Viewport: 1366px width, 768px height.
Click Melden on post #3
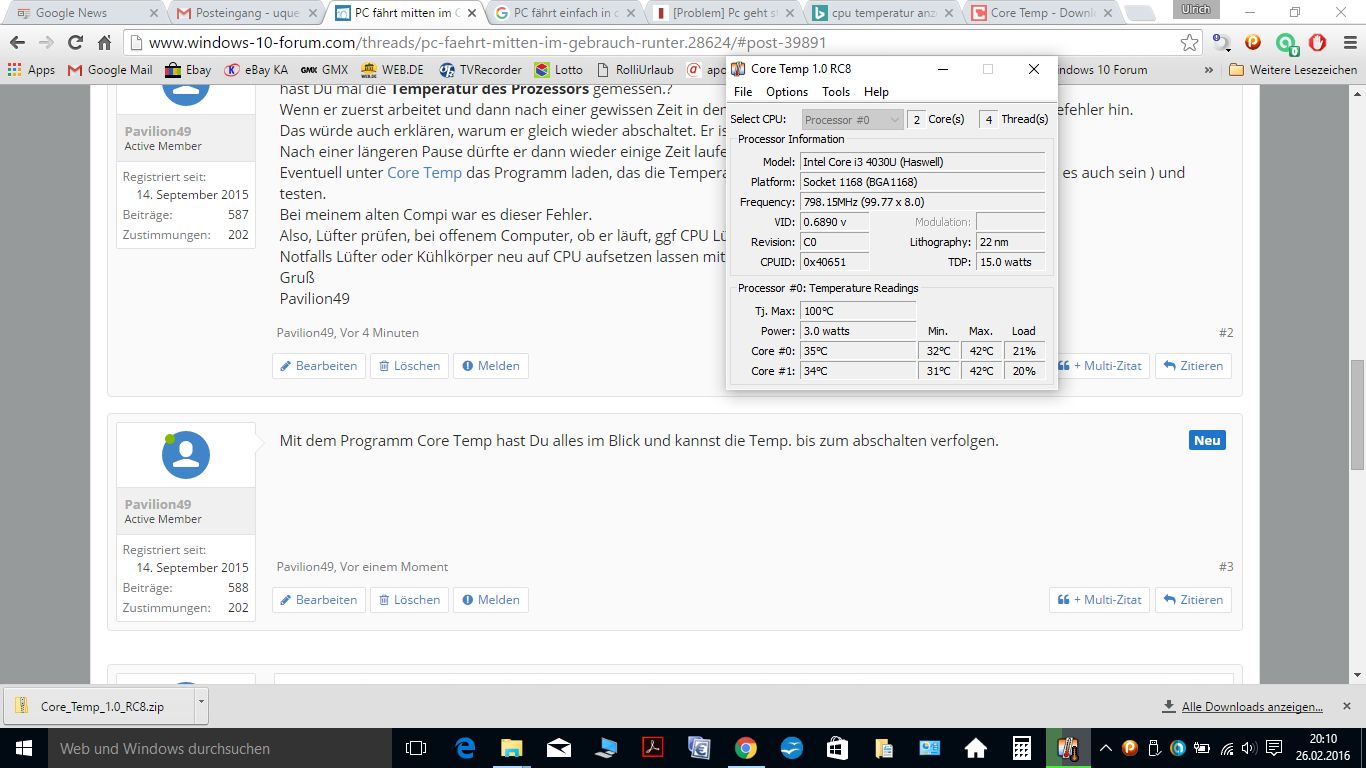click(x=491, y=600)
